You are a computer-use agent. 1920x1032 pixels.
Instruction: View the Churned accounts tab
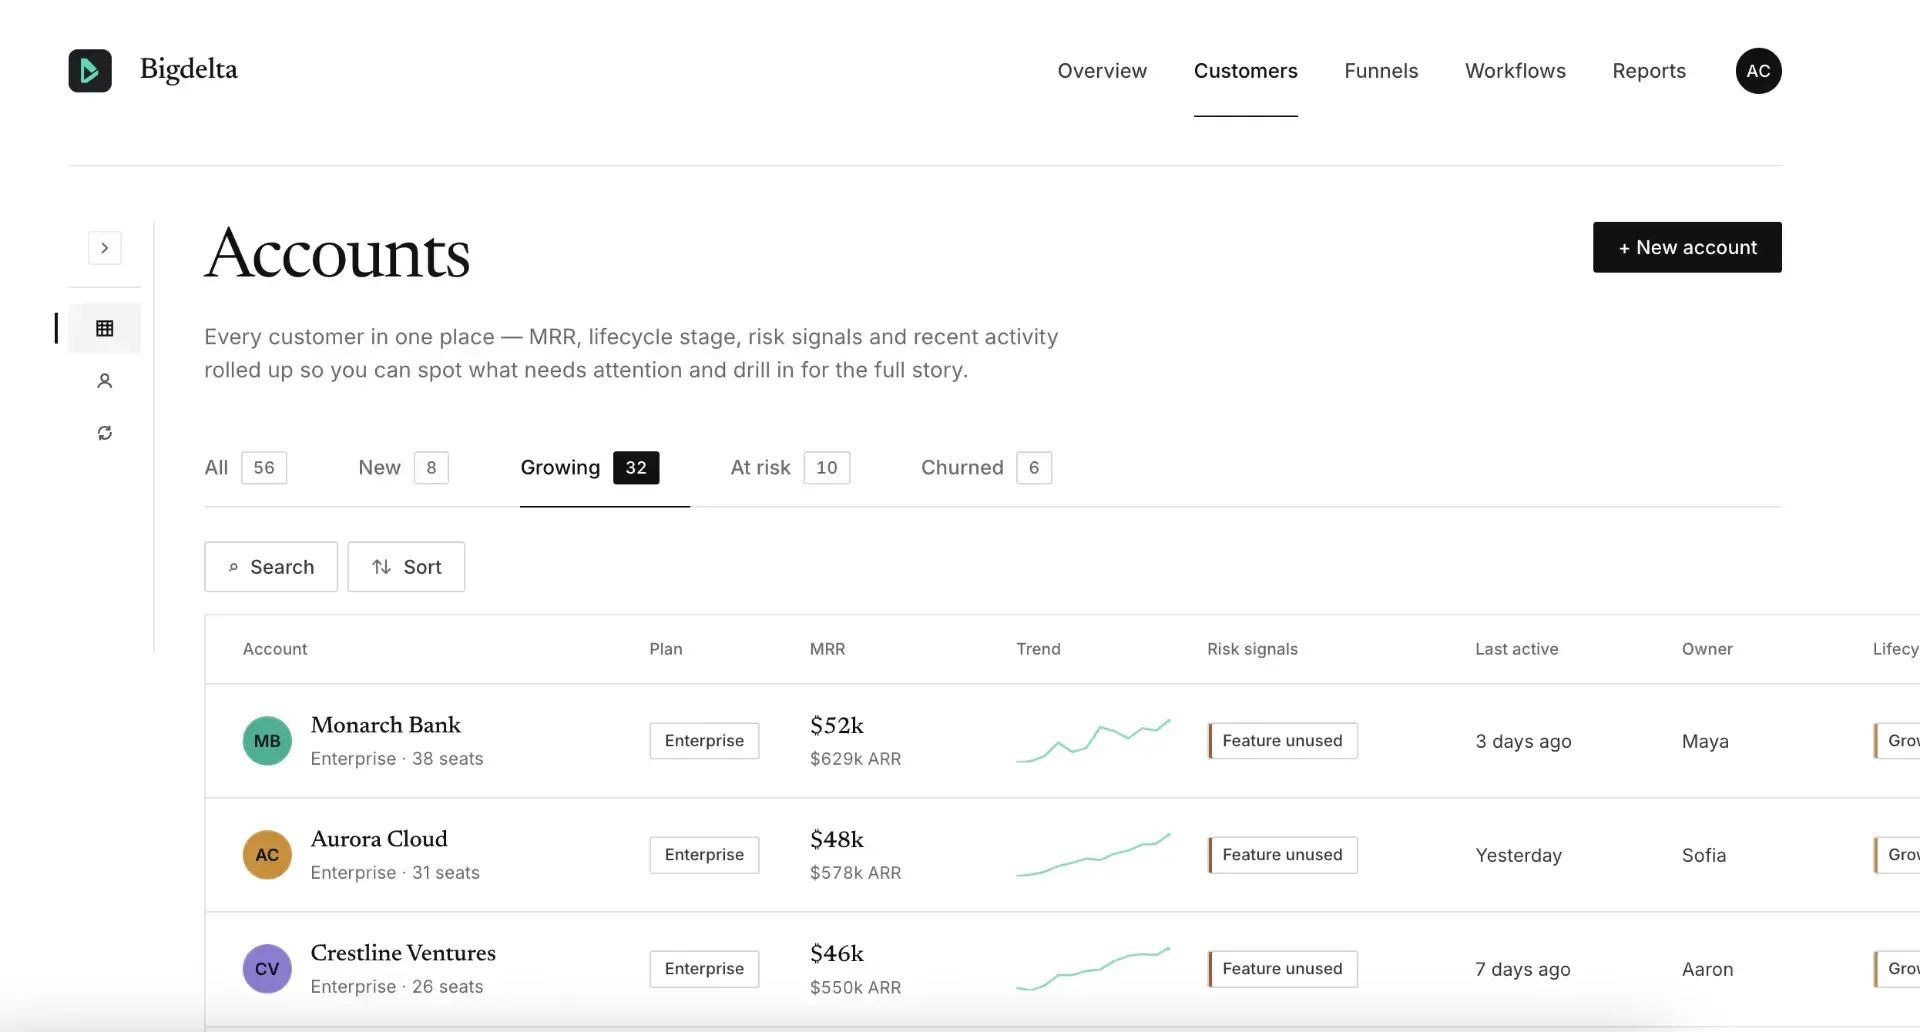[986, 468]
